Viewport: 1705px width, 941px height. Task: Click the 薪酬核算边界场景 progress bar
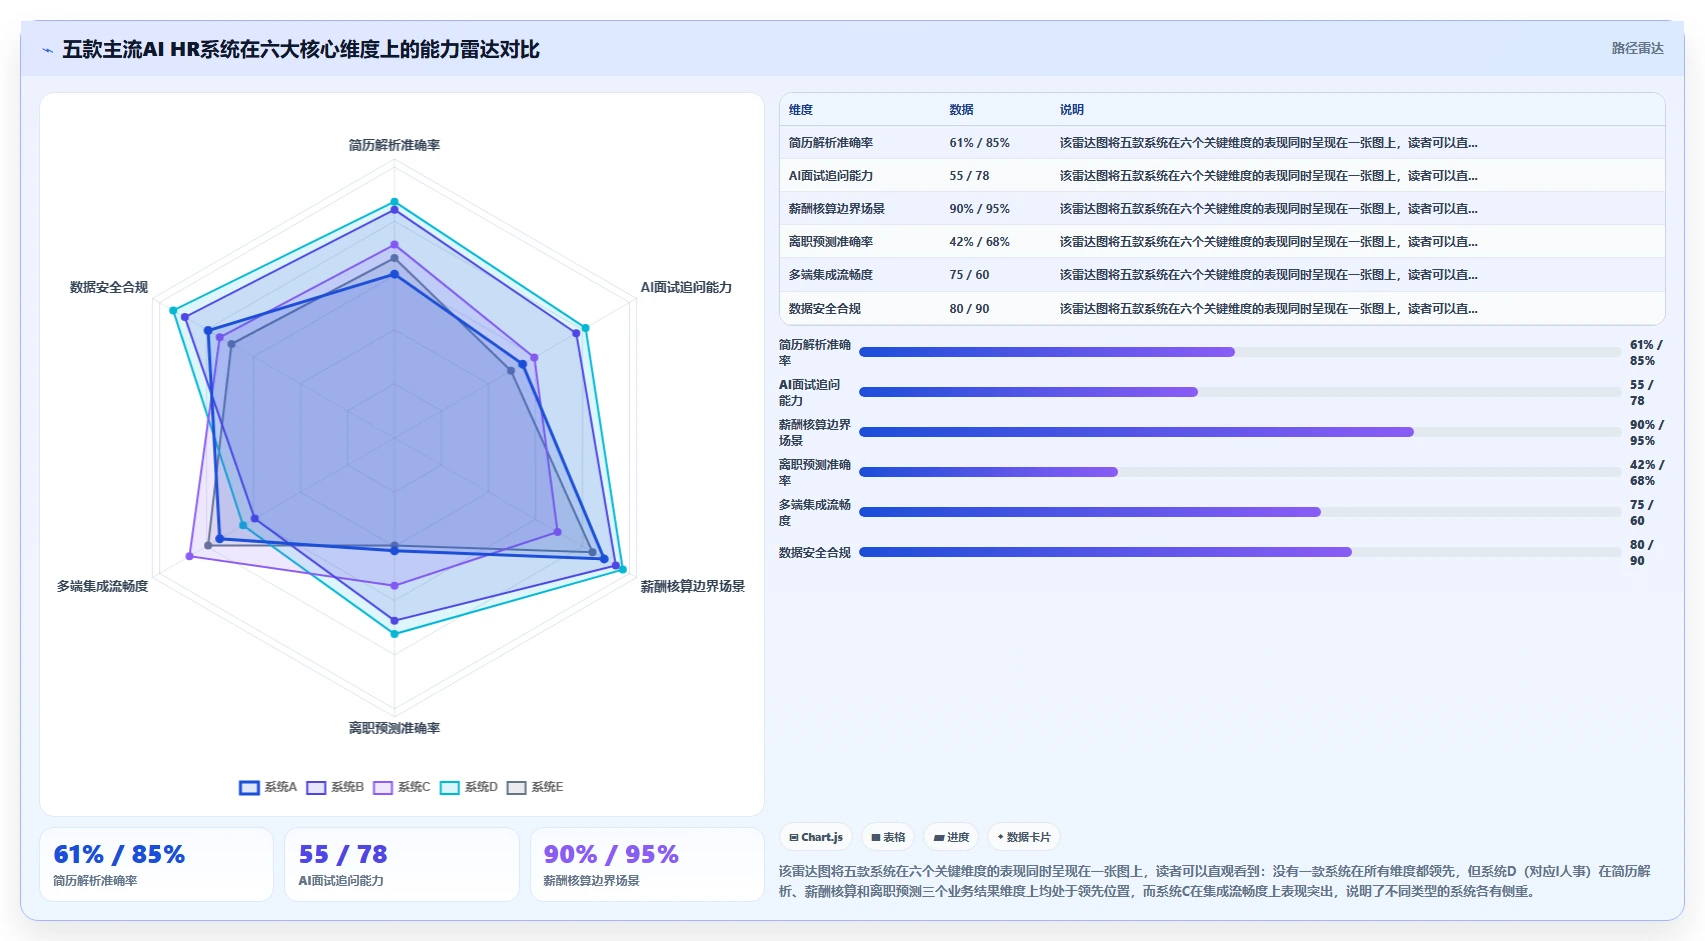click(x=1240, y=432)
